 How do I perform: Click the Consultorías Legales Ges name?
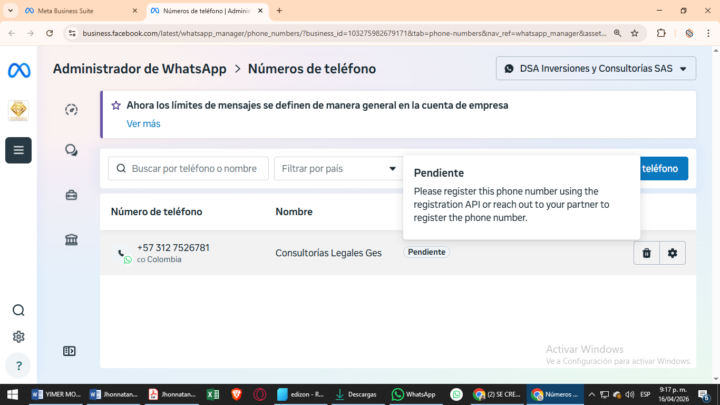328,253
